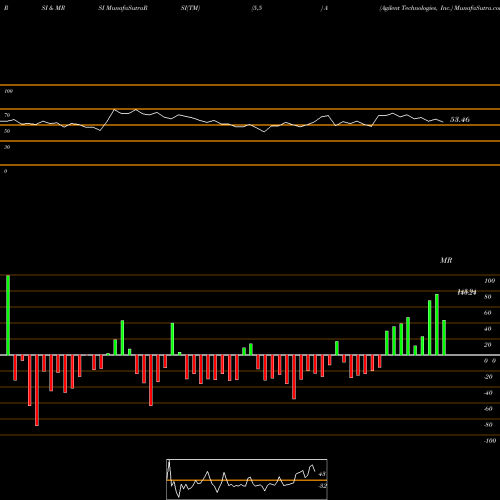The image size is (500, 500).
Task: Click the -40 label on the MR right axis
Action: 488,393
